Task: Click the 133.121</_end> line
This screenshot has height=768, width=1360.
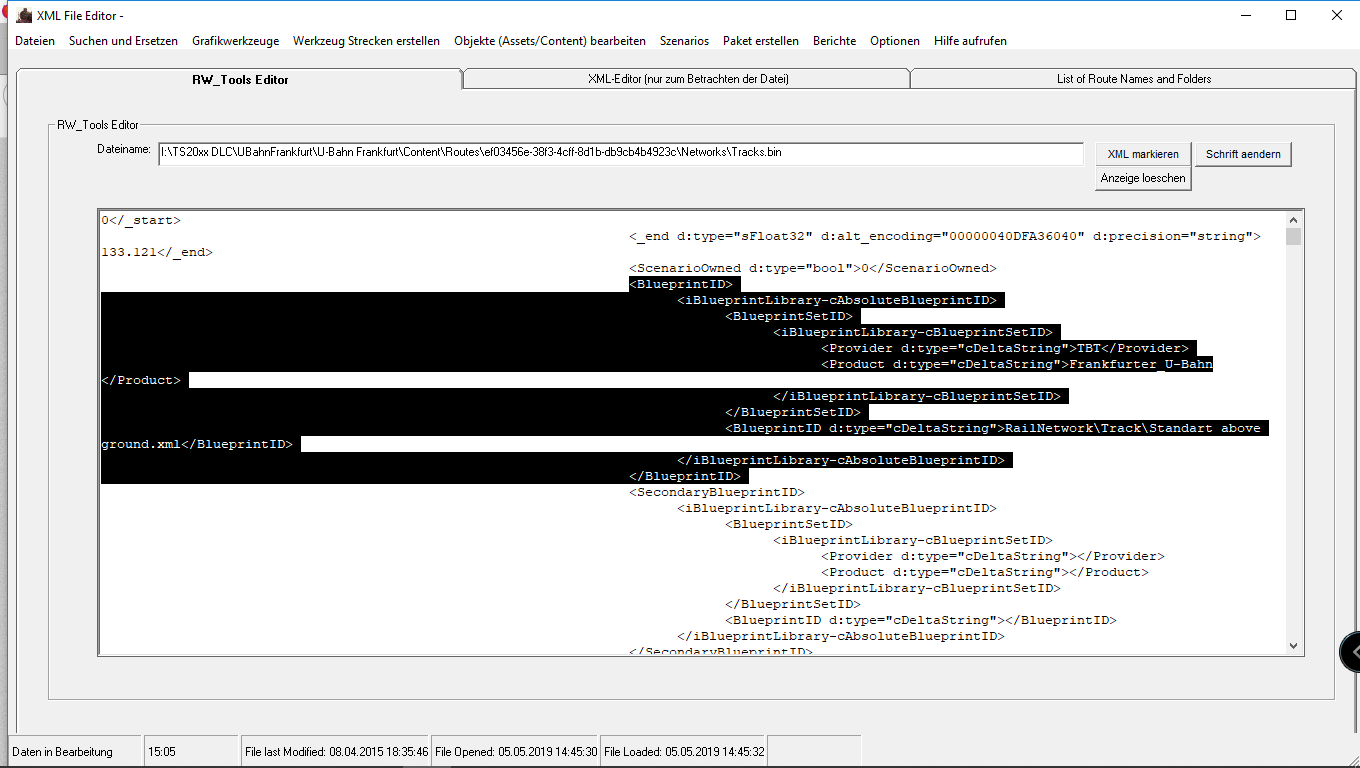Action: pyautogui.click(x=157, y=252)
